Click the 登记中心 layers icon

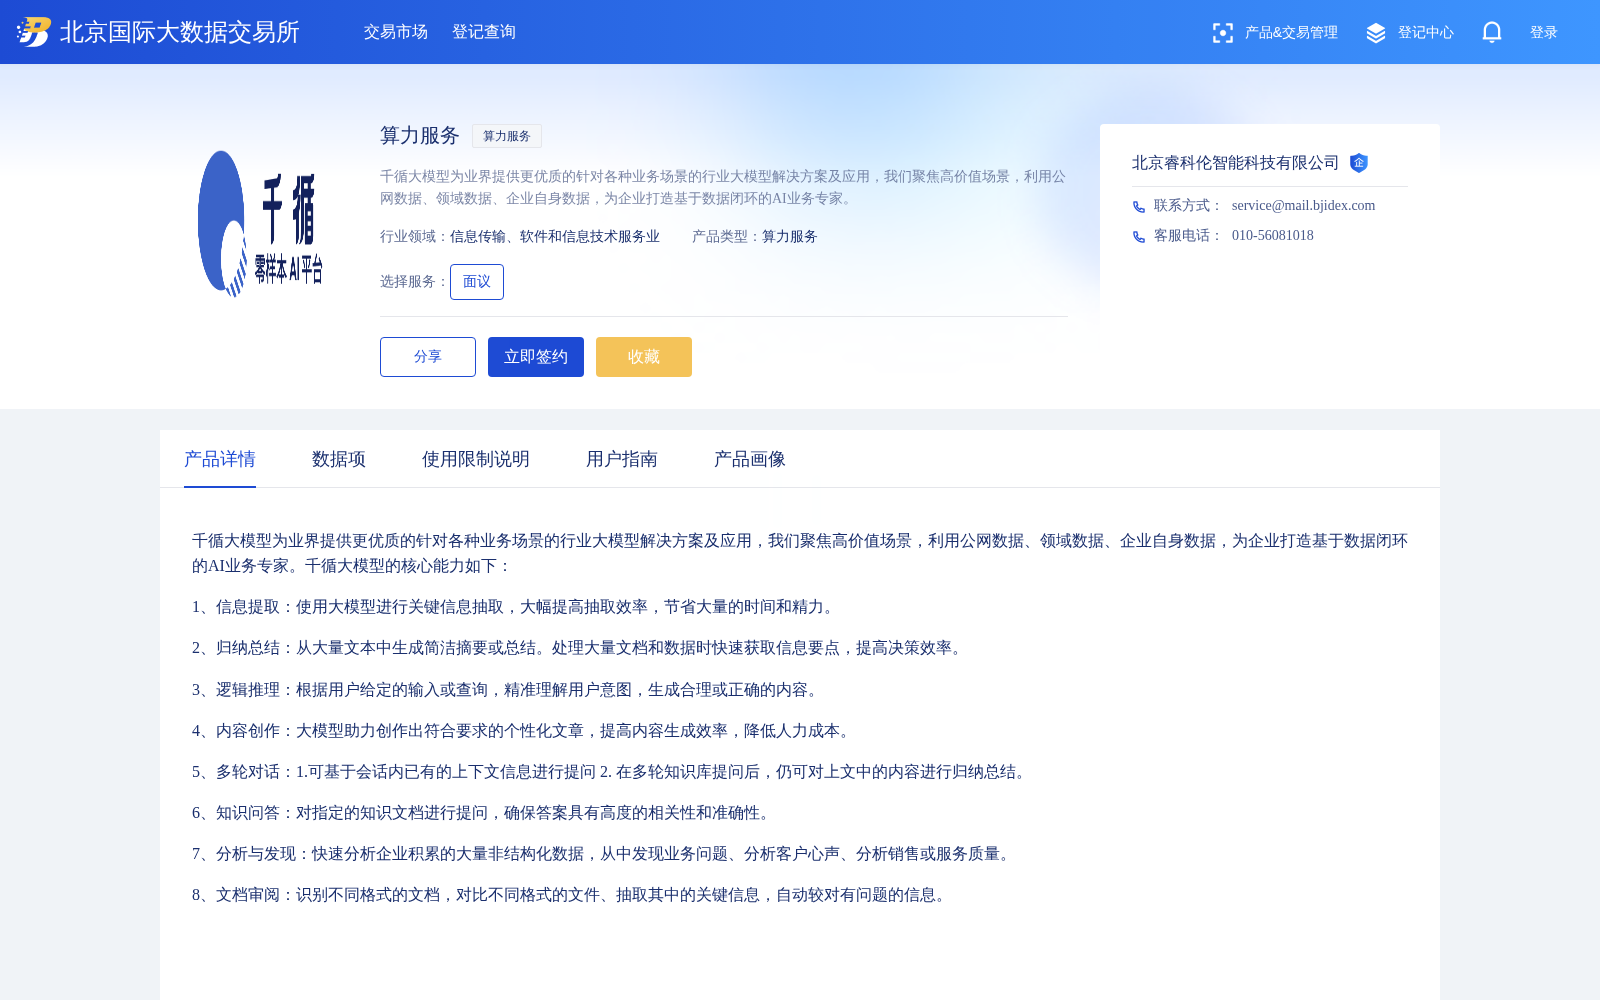point(1376,33)
